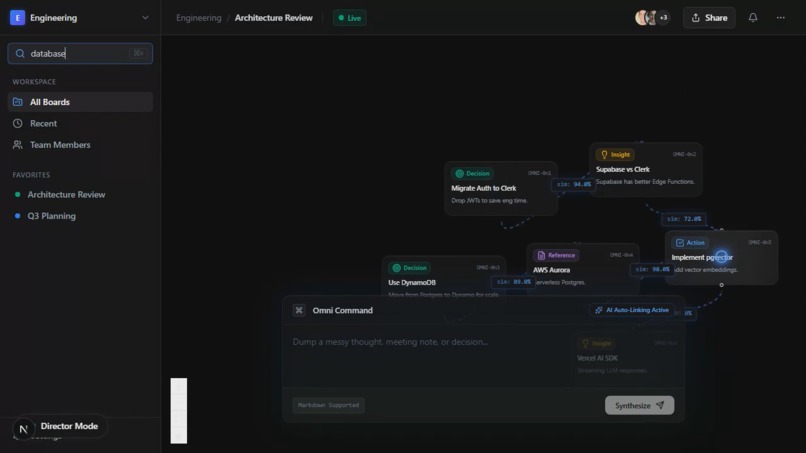Open the more options ellipsis menu
This screenshot has height=453, width=806.
[780, 17]
